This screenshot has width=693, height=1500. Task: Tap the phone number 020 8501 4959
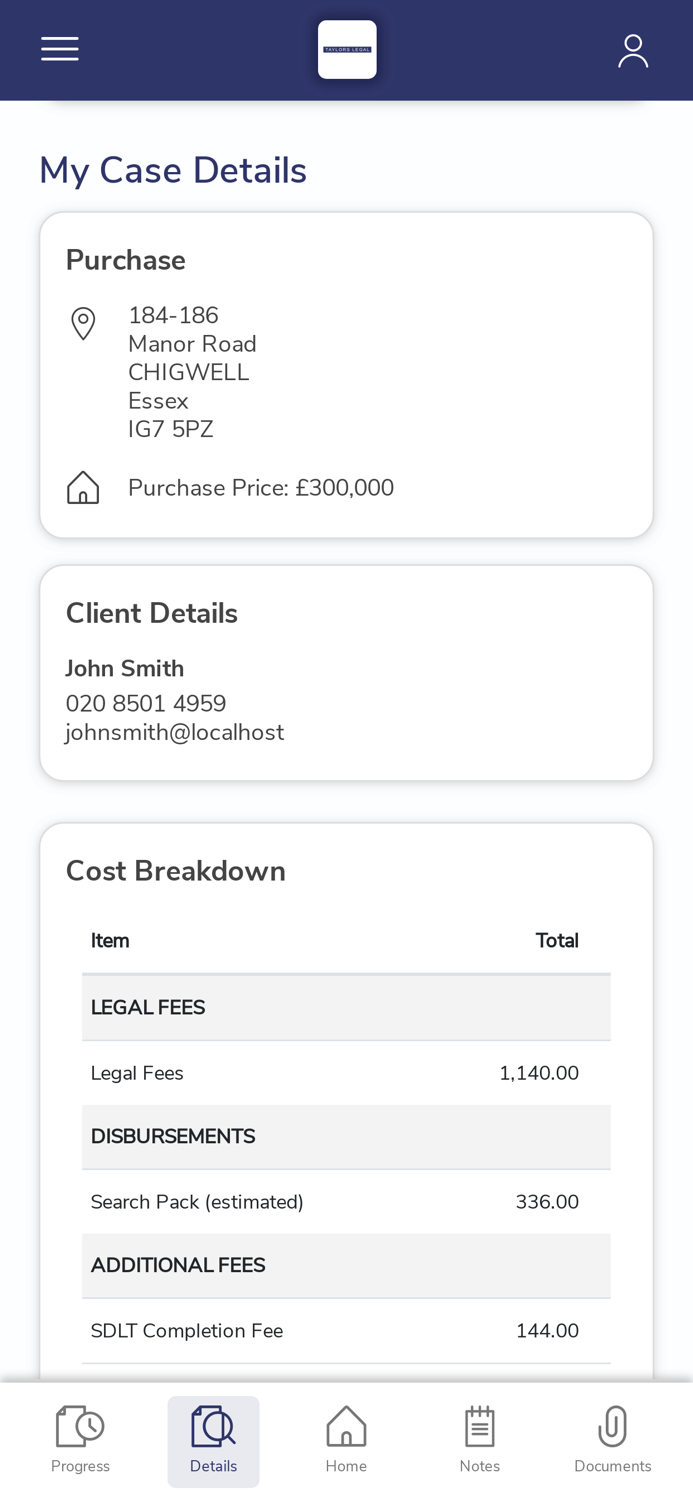[146, 704]
